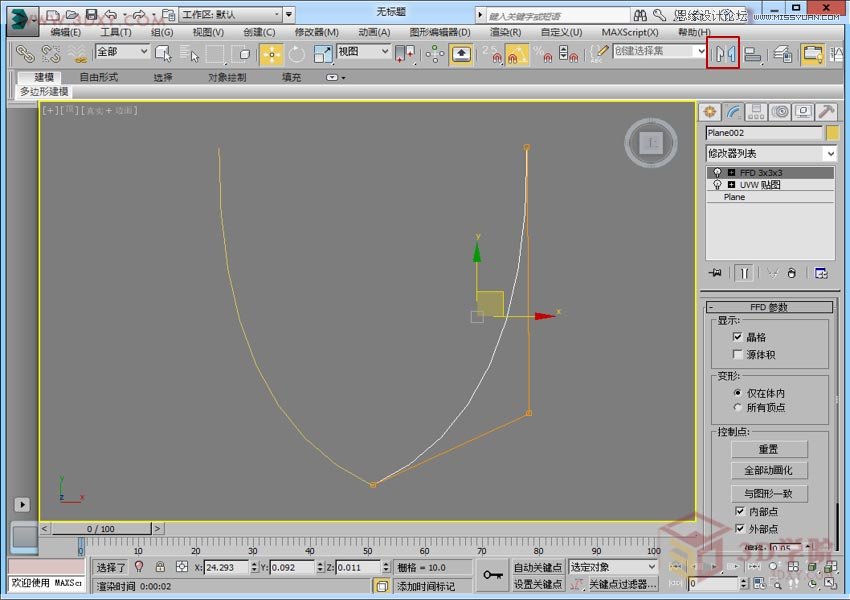This screenshot has height=600, width=850.
Task: Open the 选定对象 key filter dropdown
Action: pyautogui.click(x=613, y=567)
